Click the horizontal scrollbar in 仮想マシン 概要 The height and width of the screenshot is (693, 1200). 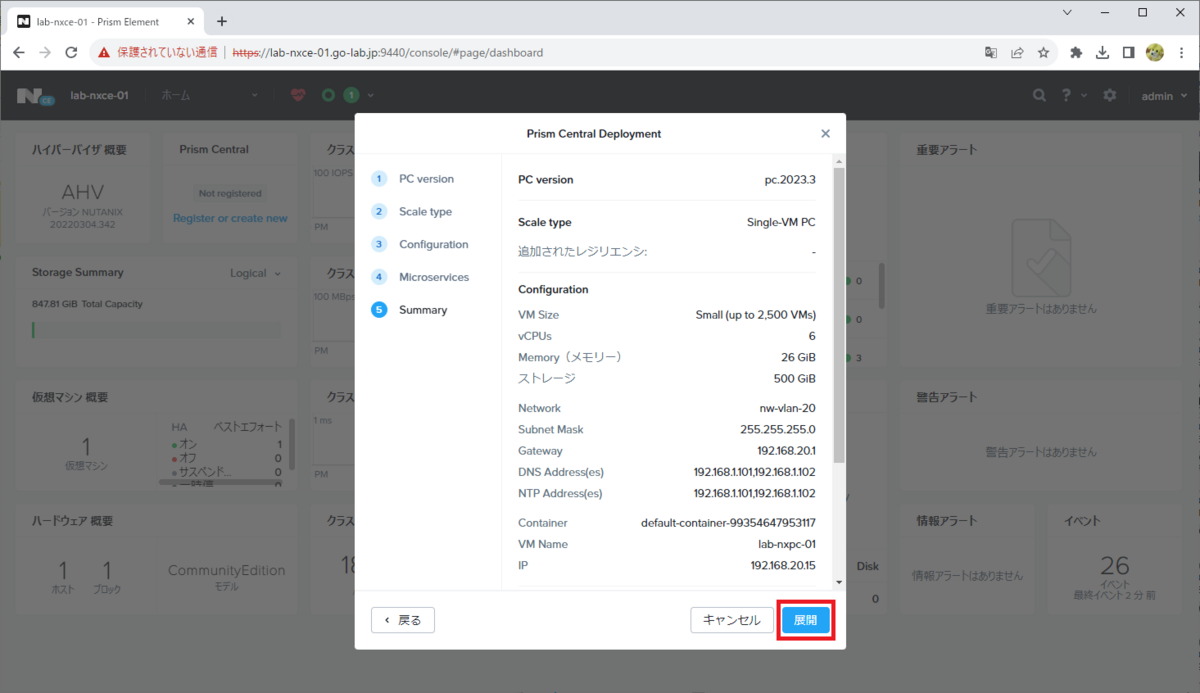point(220,482)
